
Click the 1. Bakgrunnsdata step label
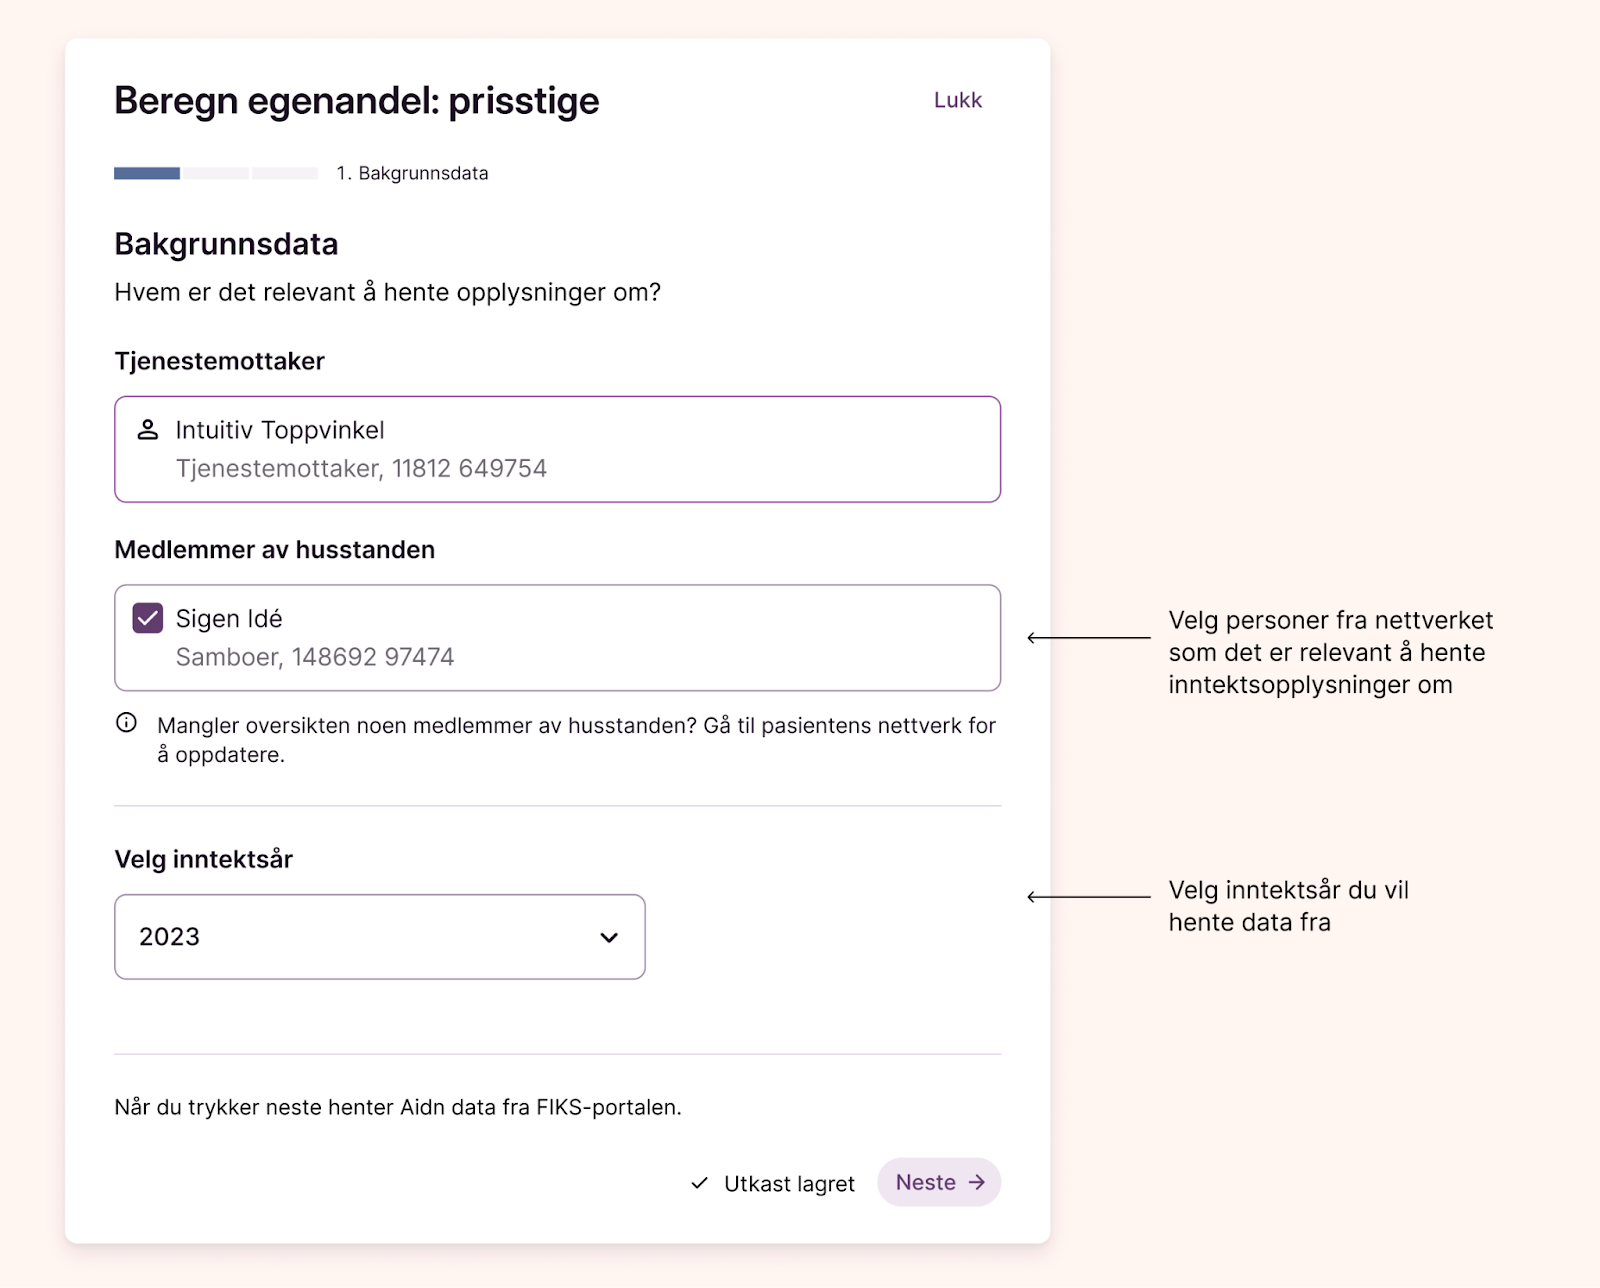point(412,174)
